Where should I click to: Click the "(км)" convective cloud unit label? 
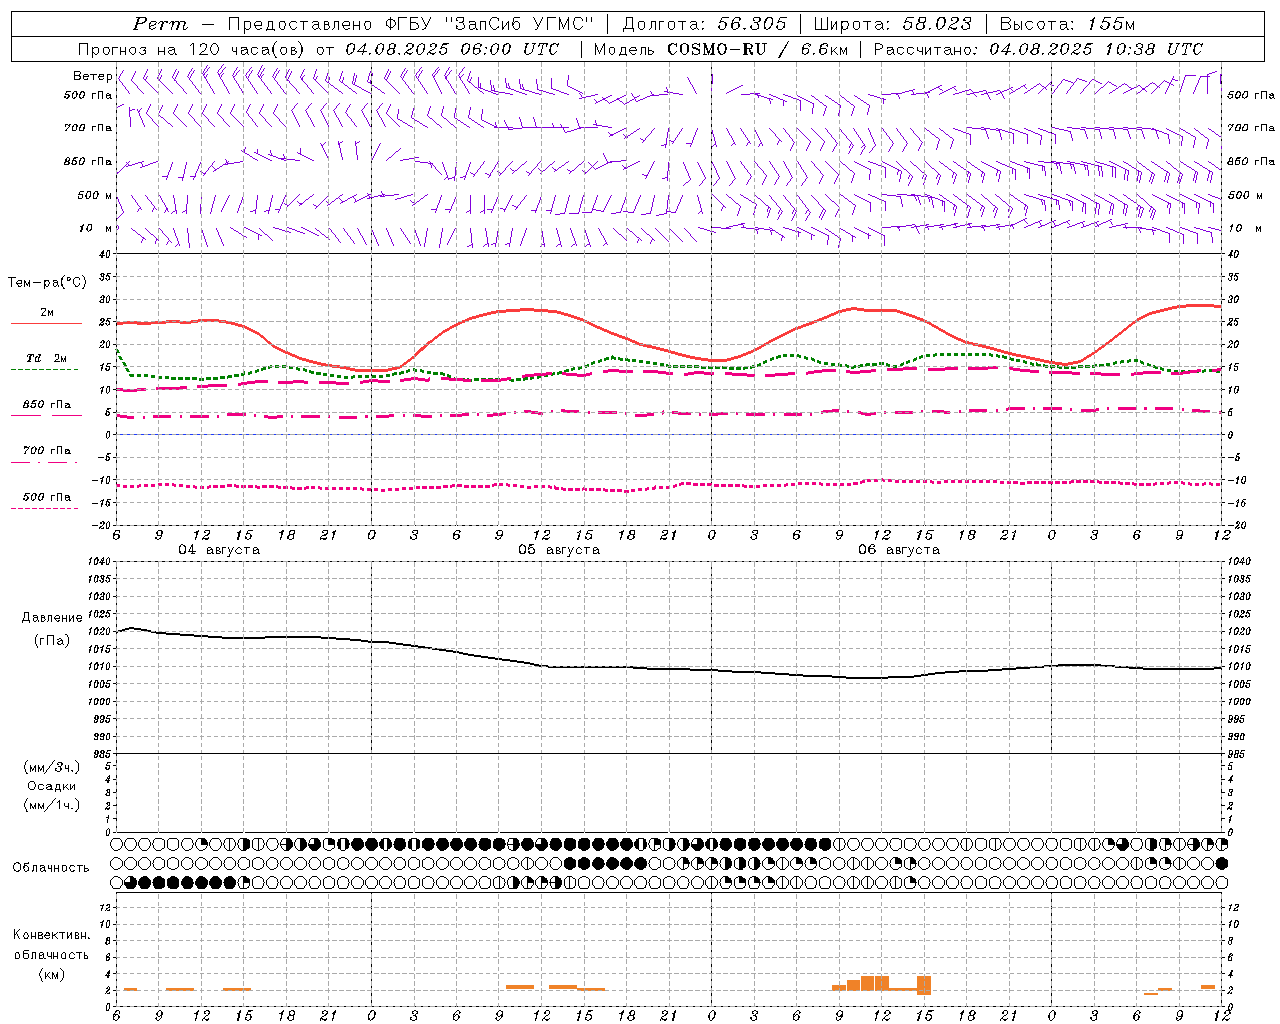[x=52, y=974]
